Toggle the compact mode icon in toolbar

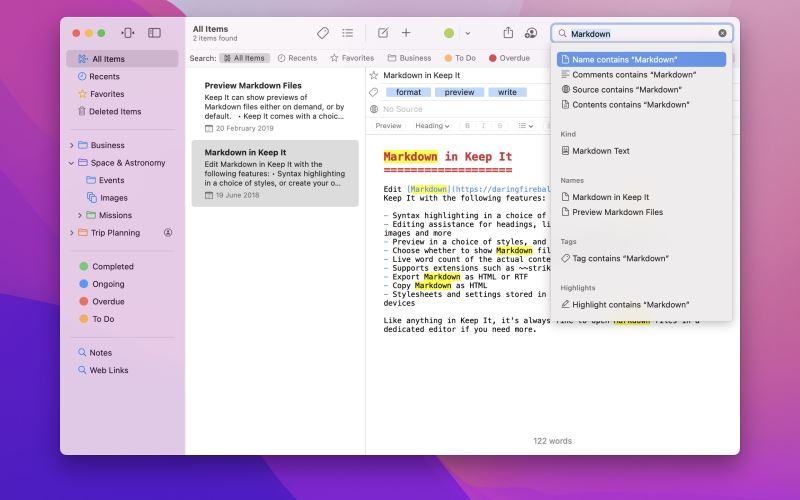(128, 33)
